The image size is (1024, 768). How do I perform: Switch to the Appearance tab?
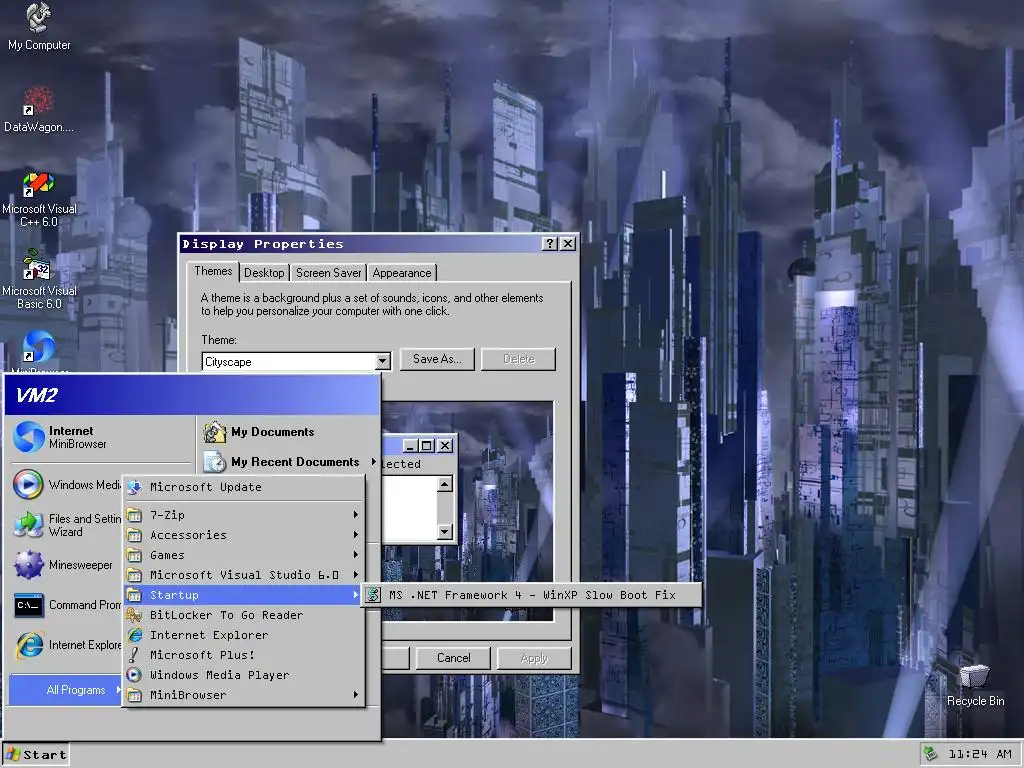(x=402, y=273)
